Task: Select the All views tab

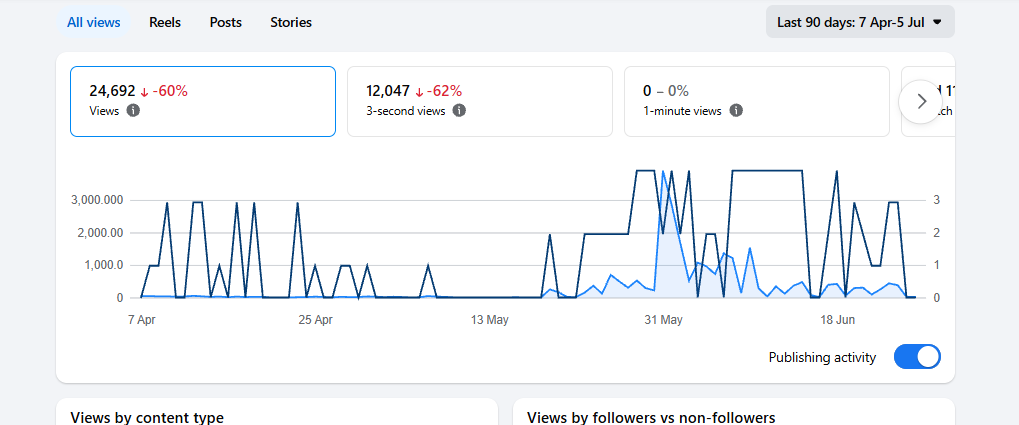Action: pos(94,23)
